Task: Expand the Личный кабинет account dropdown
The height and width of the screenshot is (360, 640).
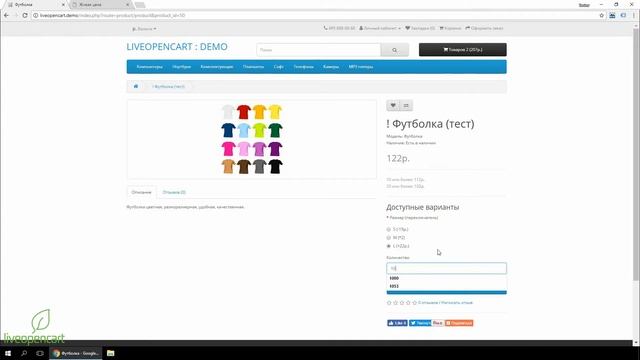Action: pyautogui.click(x=380, y=28)
